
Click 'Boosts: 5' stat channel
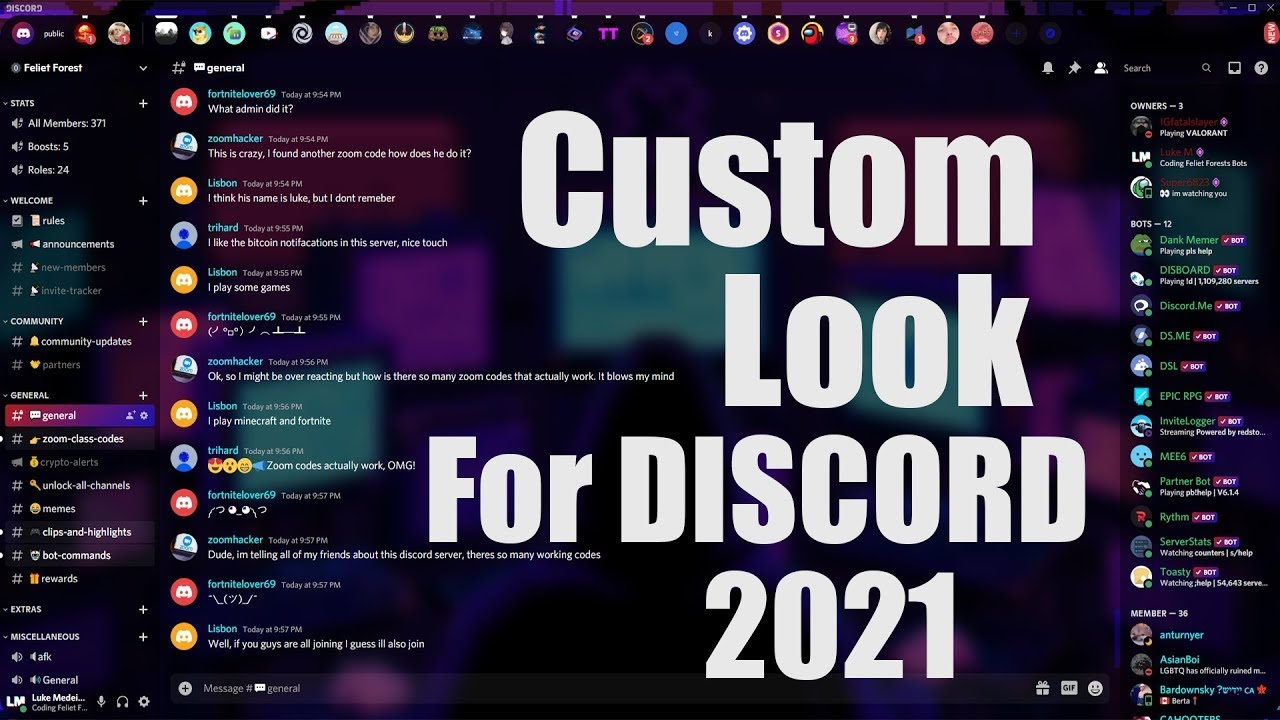(x=79, y=146)
